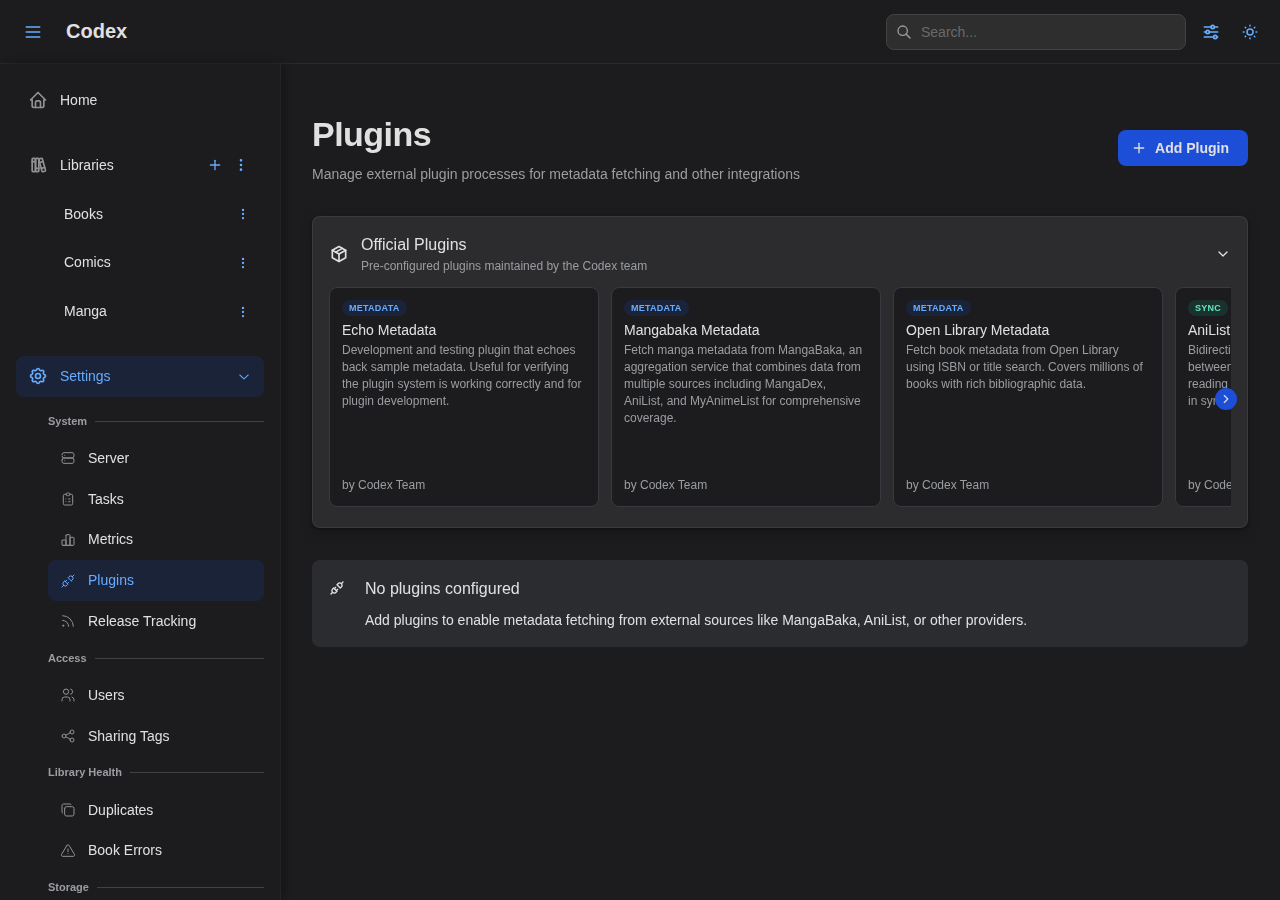Select the Echo Metadata plugin card

point(464,397)
